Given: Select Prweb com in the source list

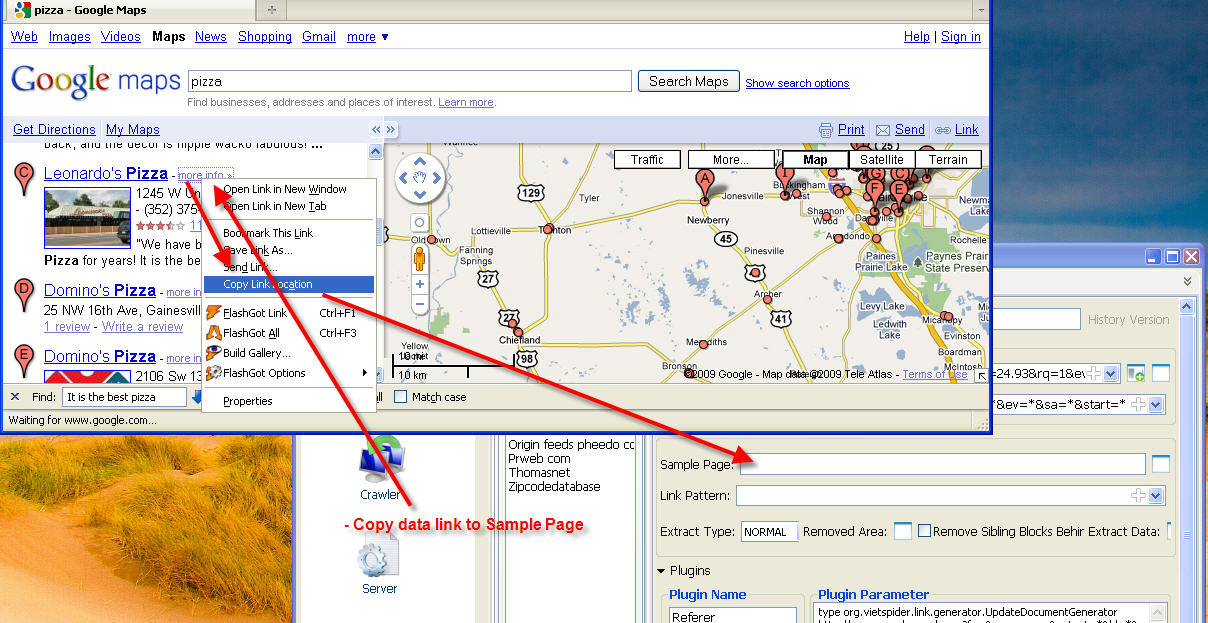Looking at the screenshot, I should [539, 459].
